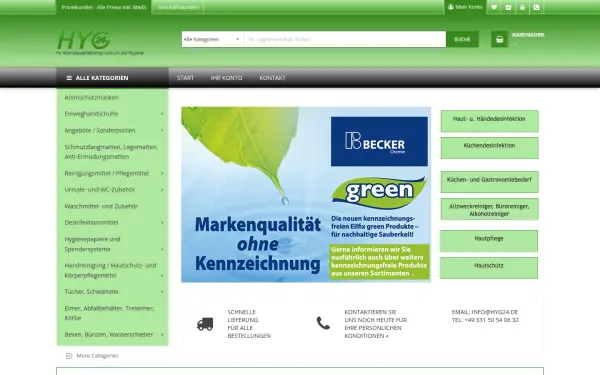This screenshot has height=375, width=600.
Task: Open the Desinfektionsmittel category
Action: pyautogui.click(x=91, y=222)
